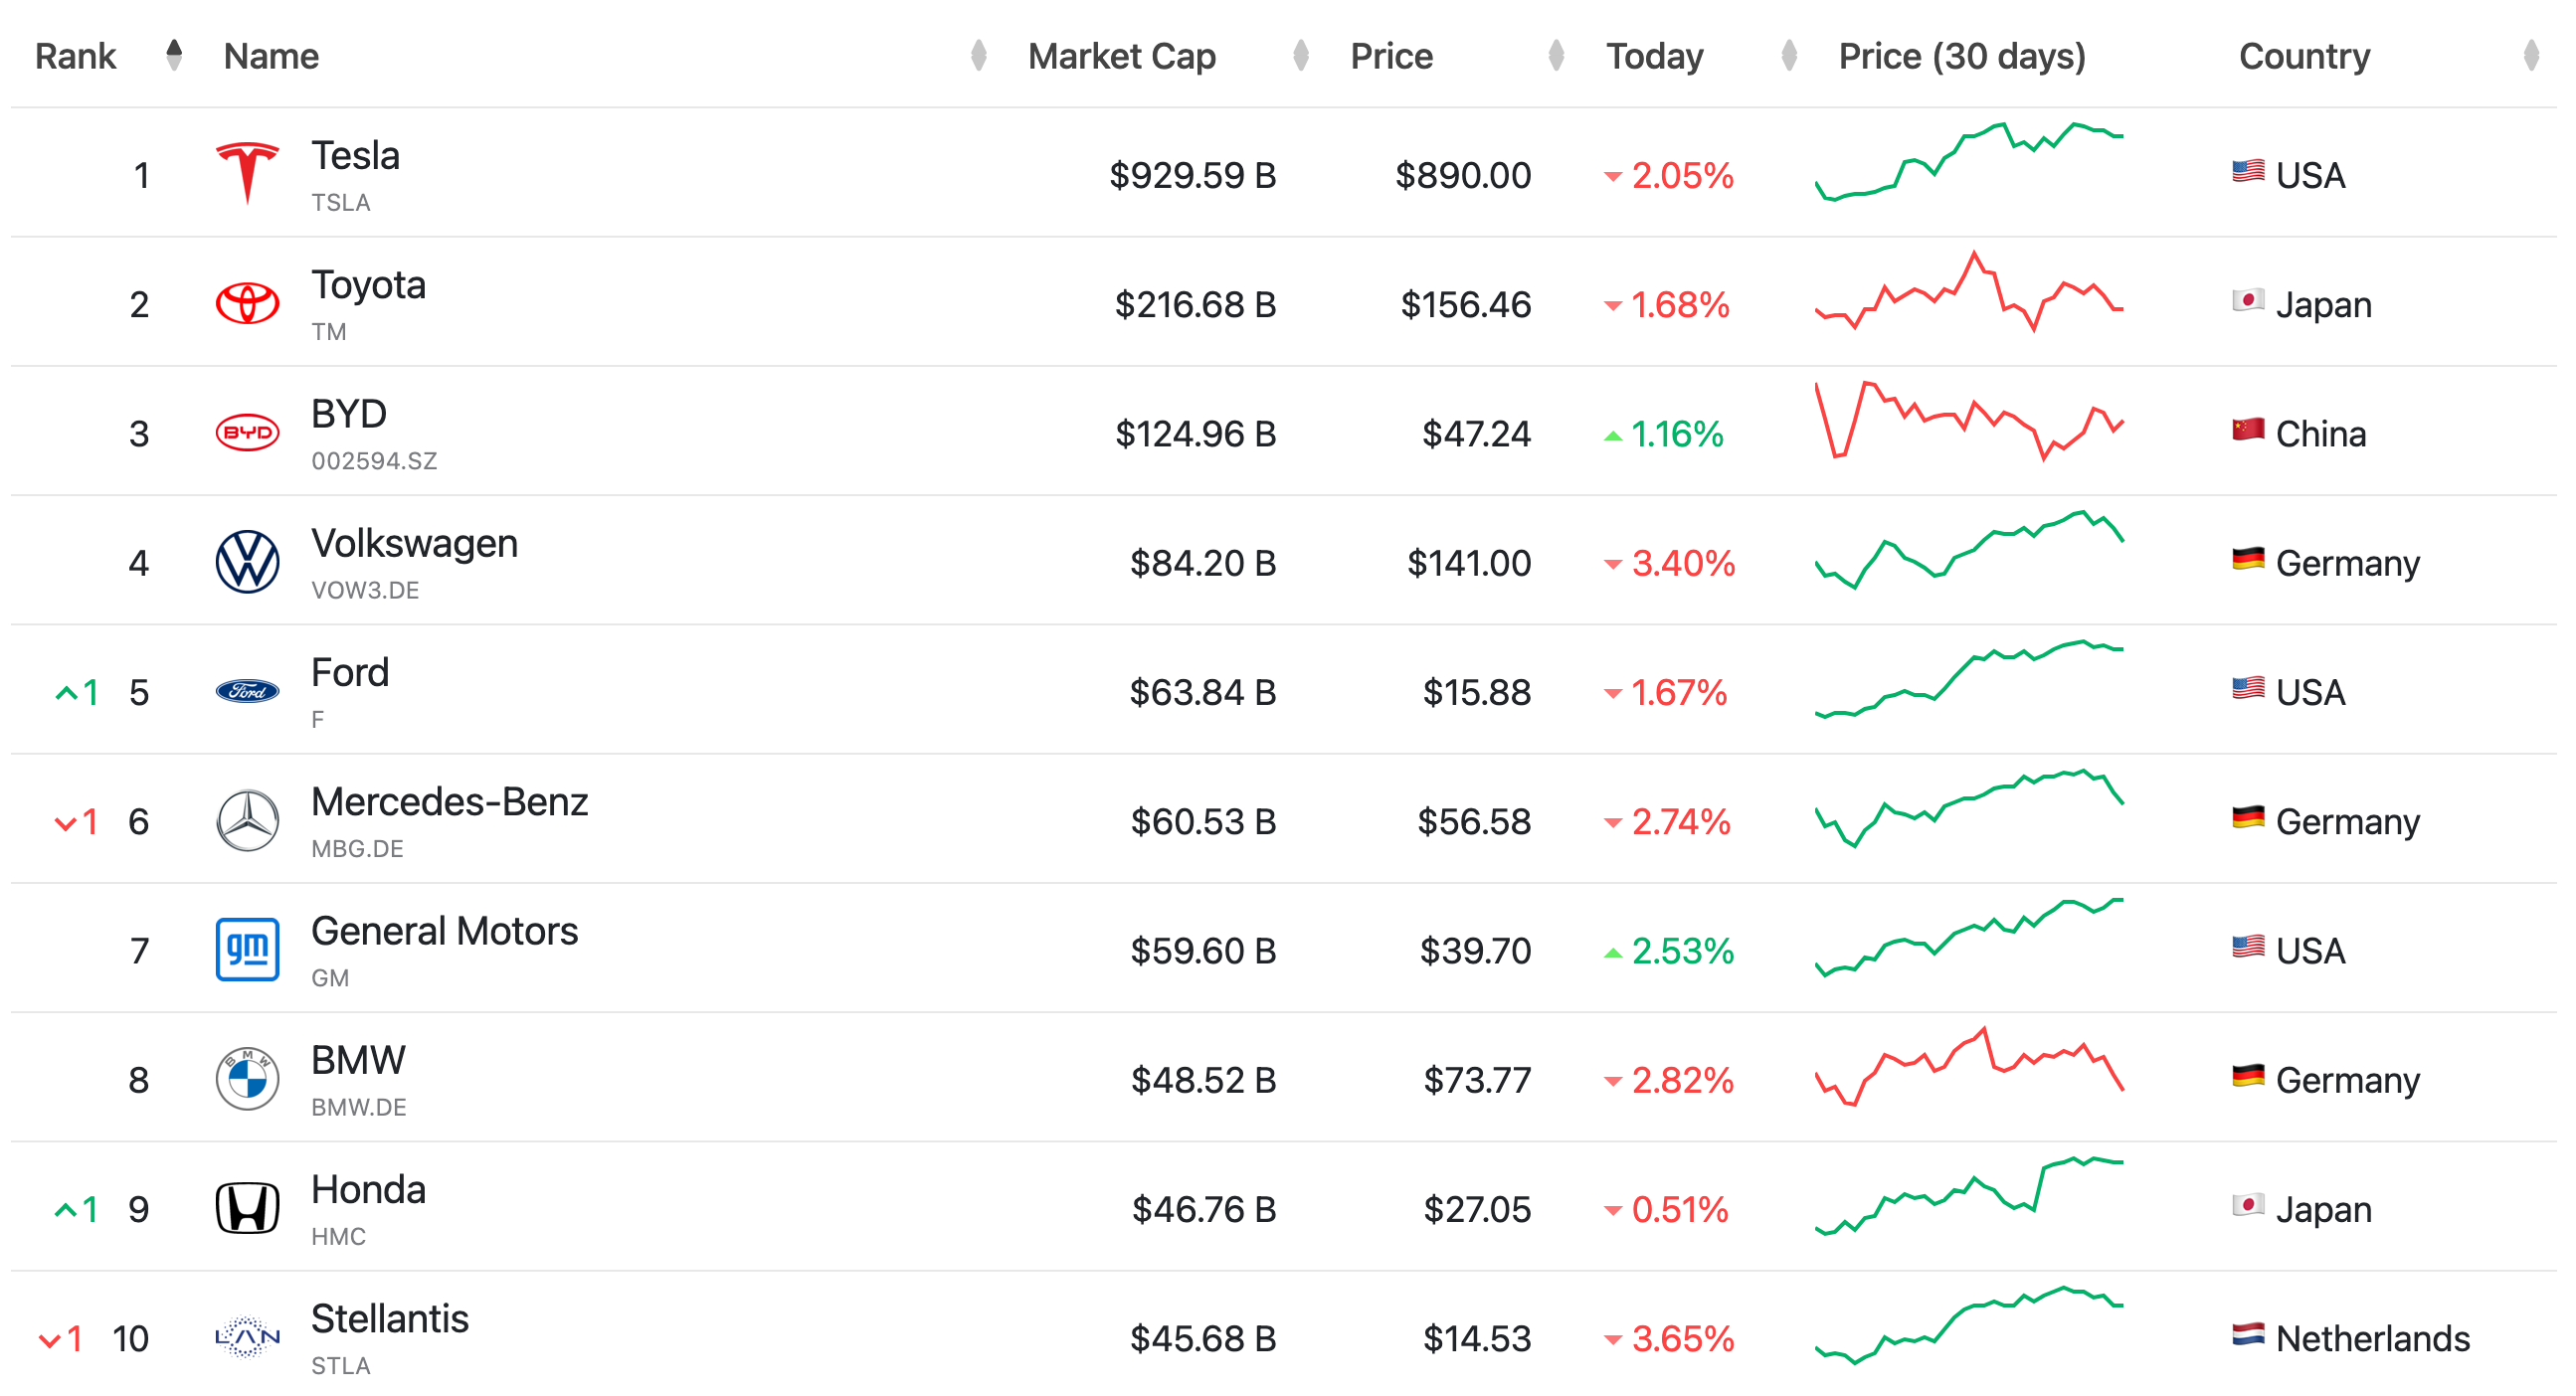Click the Volkswagen logo icon
The width and height of the screenshot is (2576, 1396).
point(247,561)
